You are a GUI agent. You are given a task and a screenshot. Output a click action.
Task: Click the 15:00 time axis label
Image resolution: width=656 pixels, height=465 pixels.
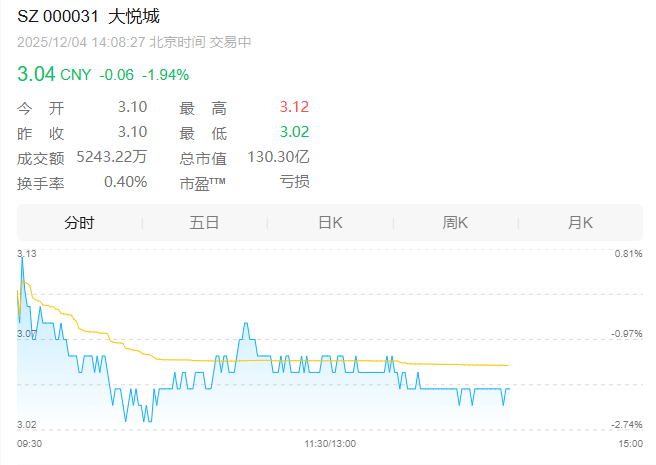coord(630,444)
